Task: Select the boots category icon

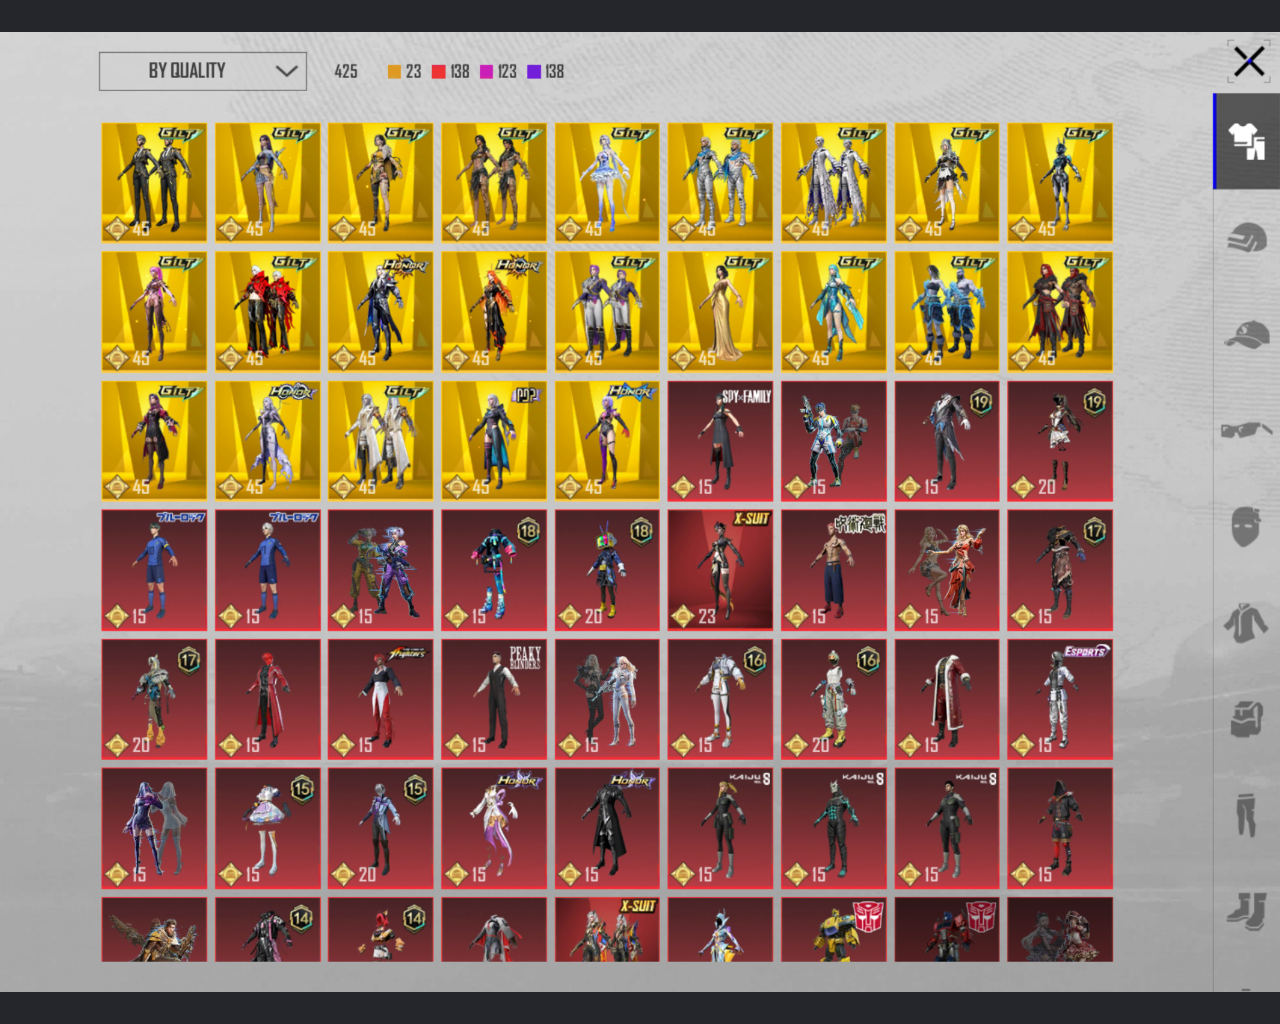Action: [x=1247, y=910]
